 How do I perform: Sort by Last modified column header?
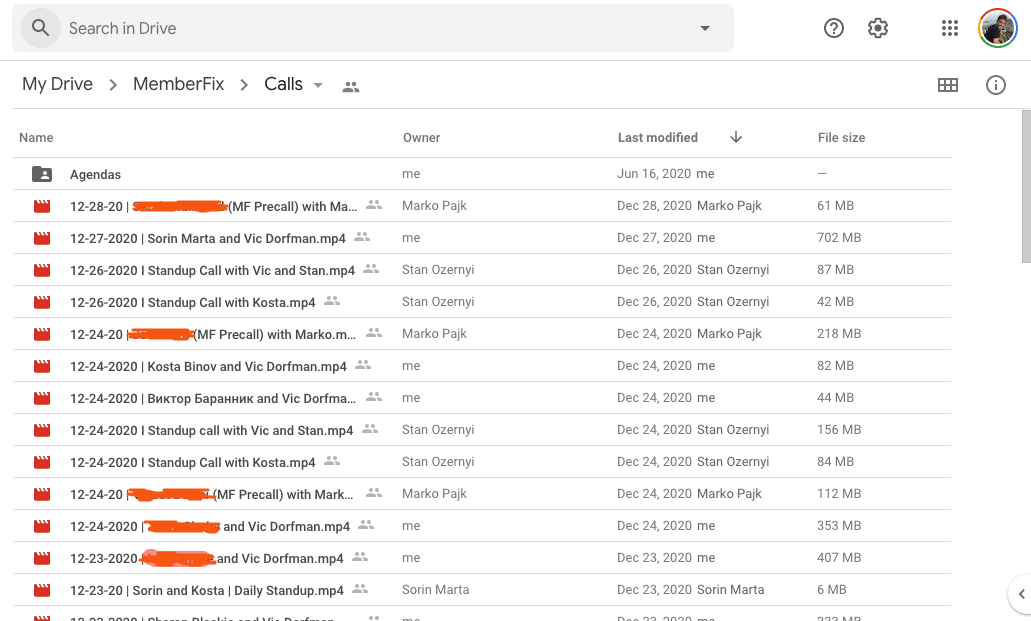(657, 137)
